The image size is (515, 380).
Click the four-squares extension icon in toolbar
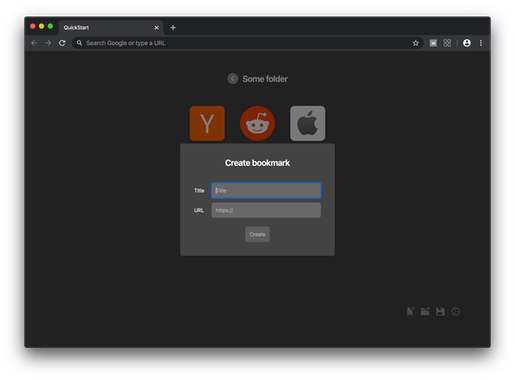(x=447, y=43)
